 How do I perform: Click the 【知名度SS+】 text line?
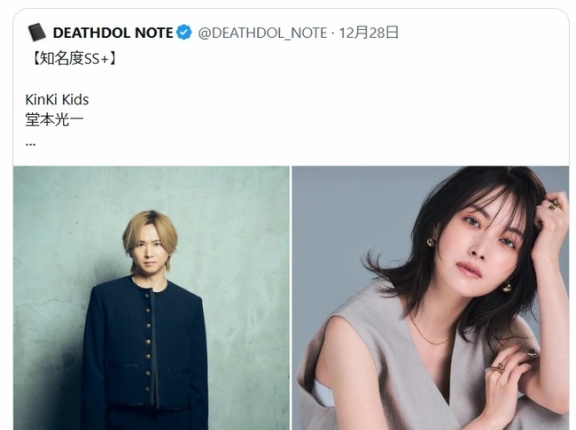click(73, 58)
